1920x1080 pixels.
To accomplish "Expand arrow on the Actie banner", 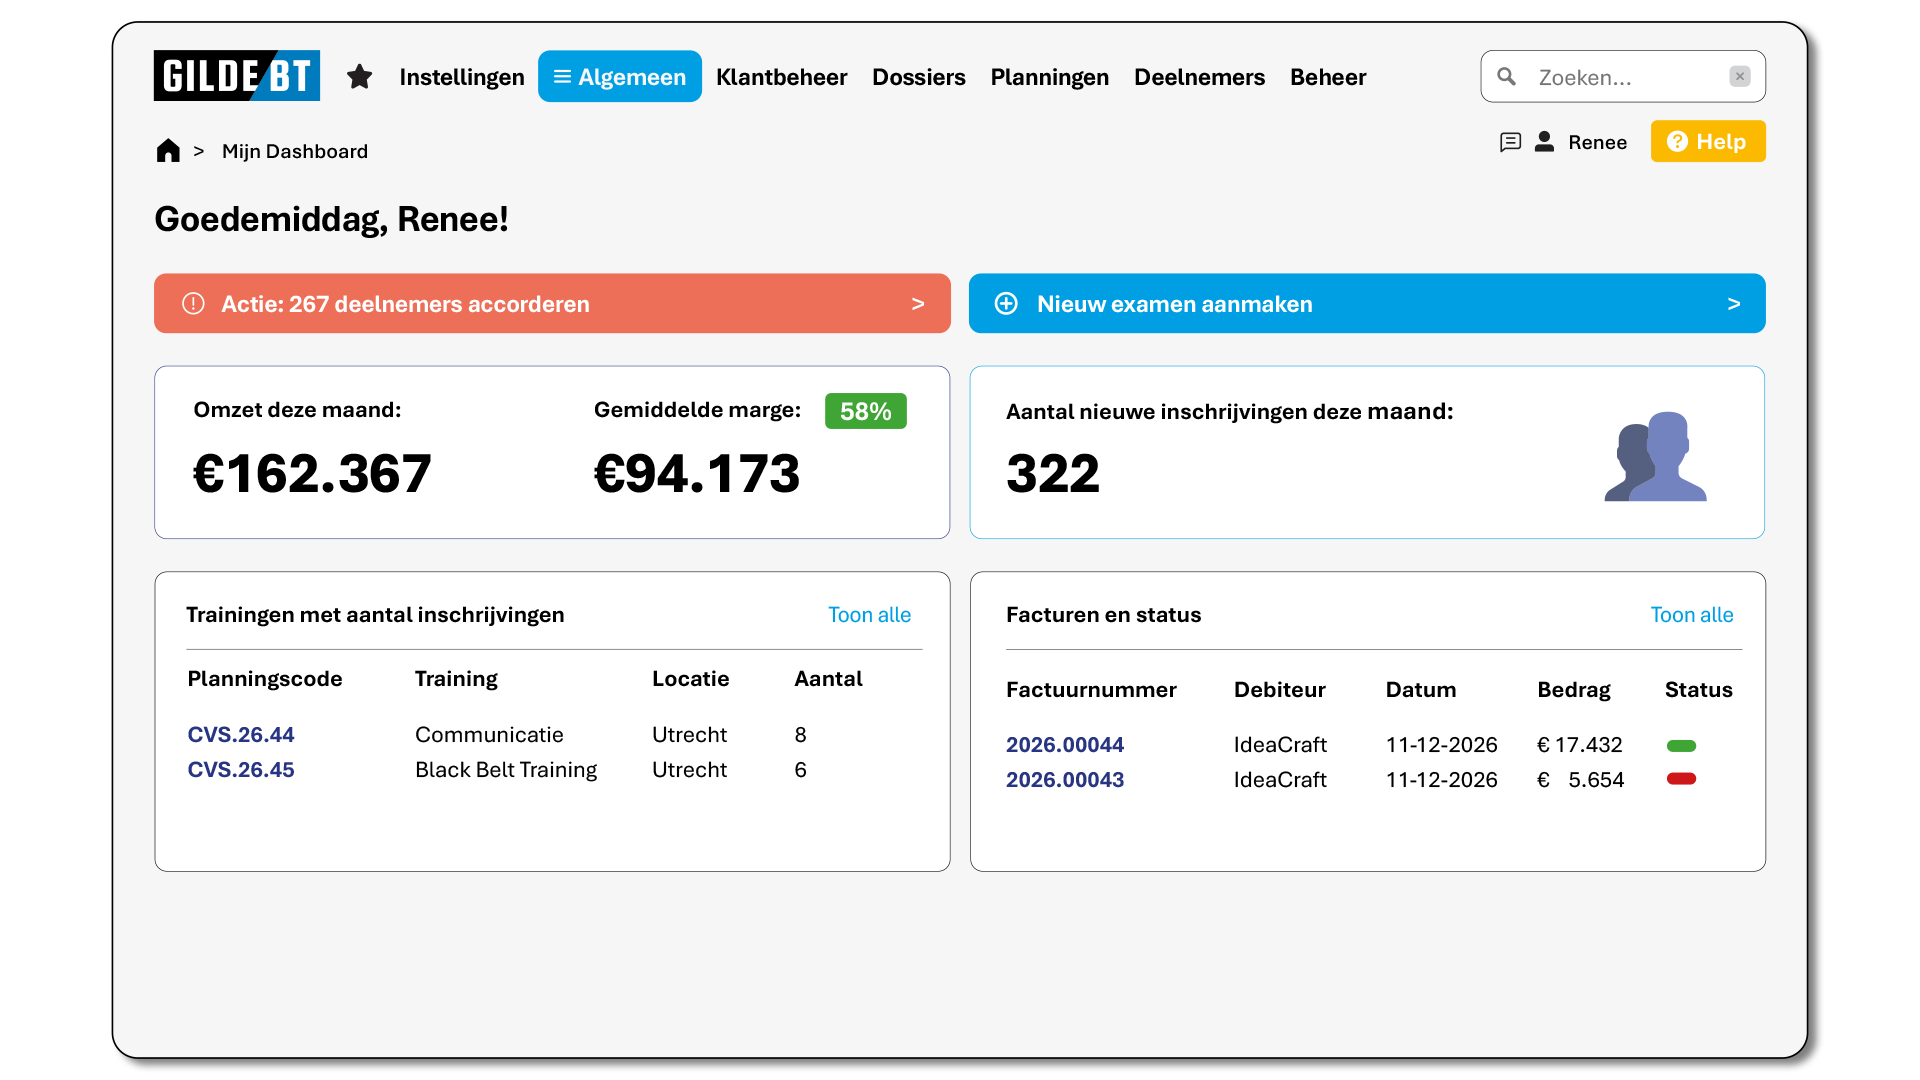I will (918, 304).
